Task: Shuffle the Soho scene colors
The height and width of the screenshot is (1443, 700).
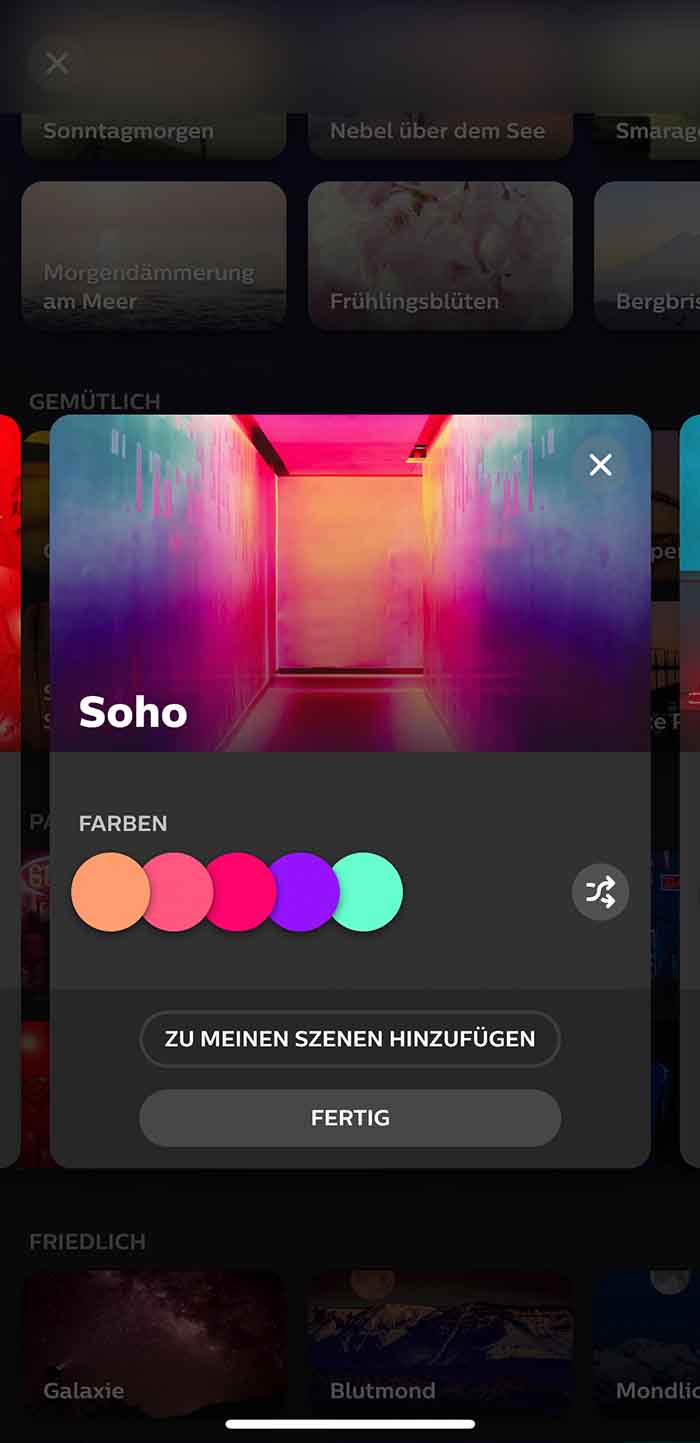Action: click(600, 892)
